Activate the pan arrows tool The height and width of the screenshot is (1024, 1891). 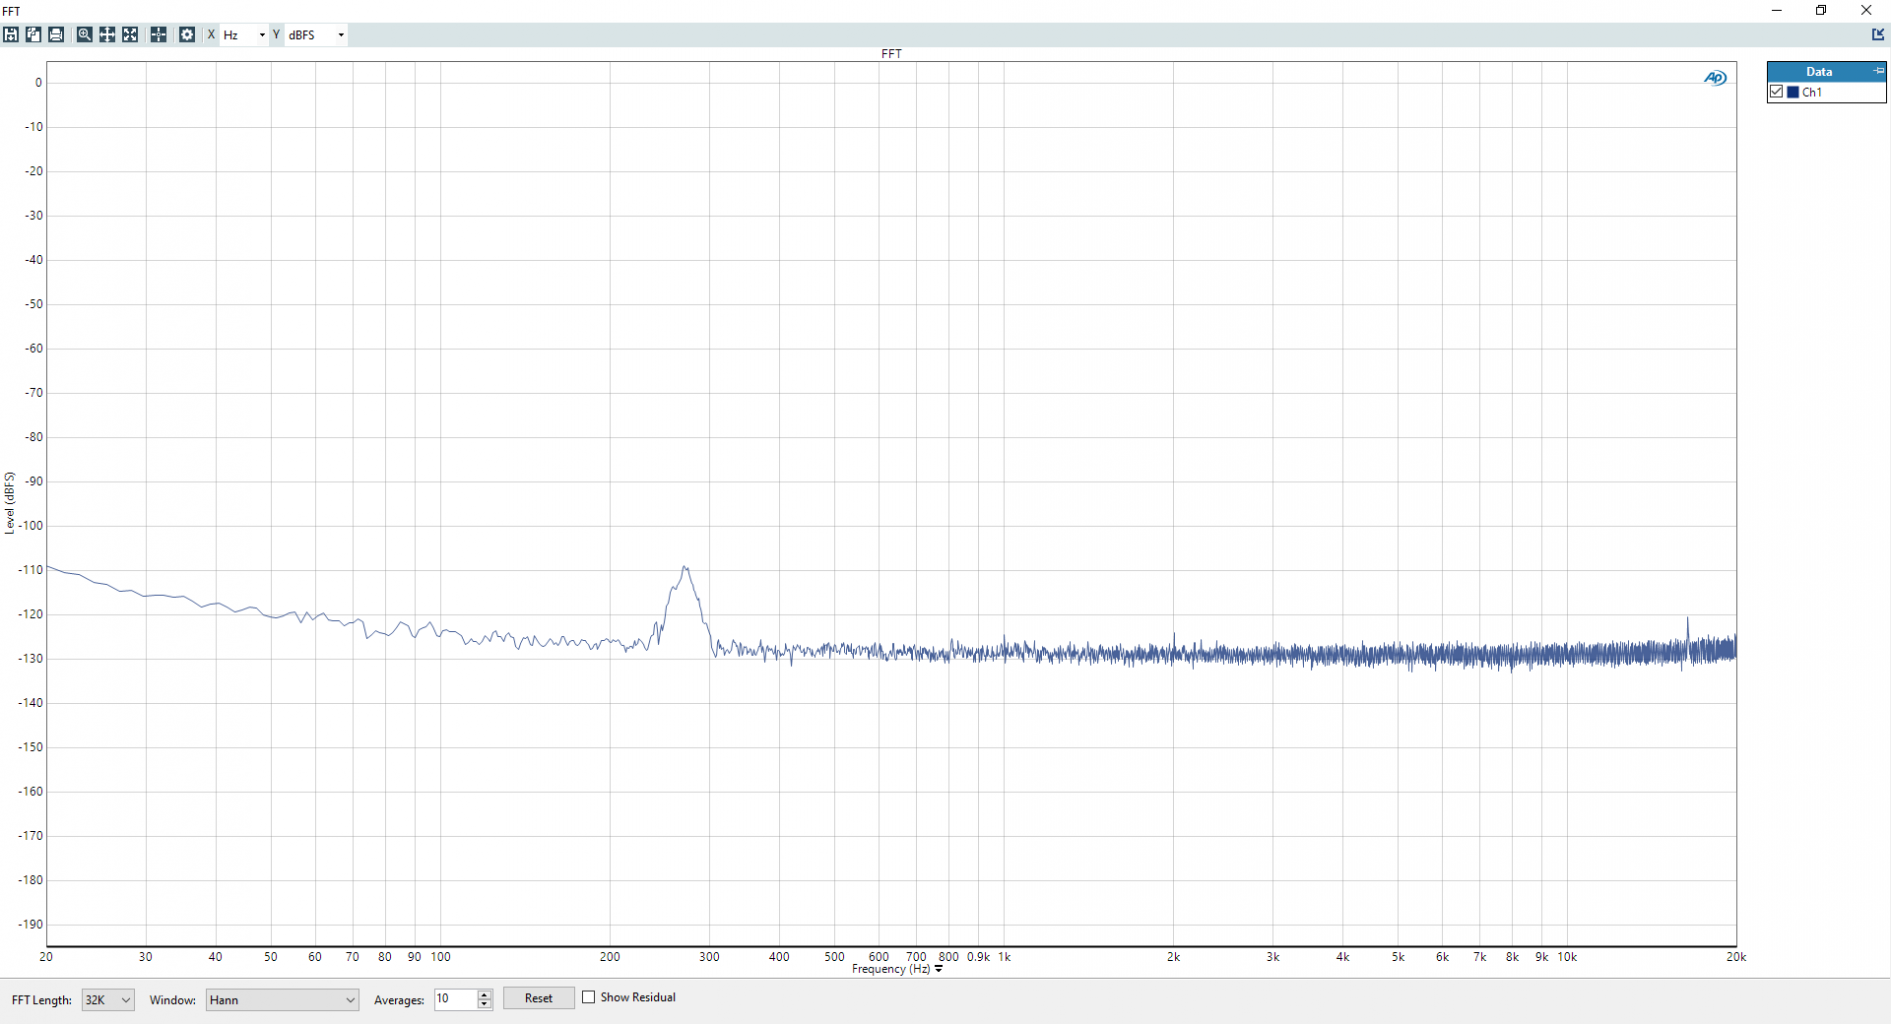point(107,35)
